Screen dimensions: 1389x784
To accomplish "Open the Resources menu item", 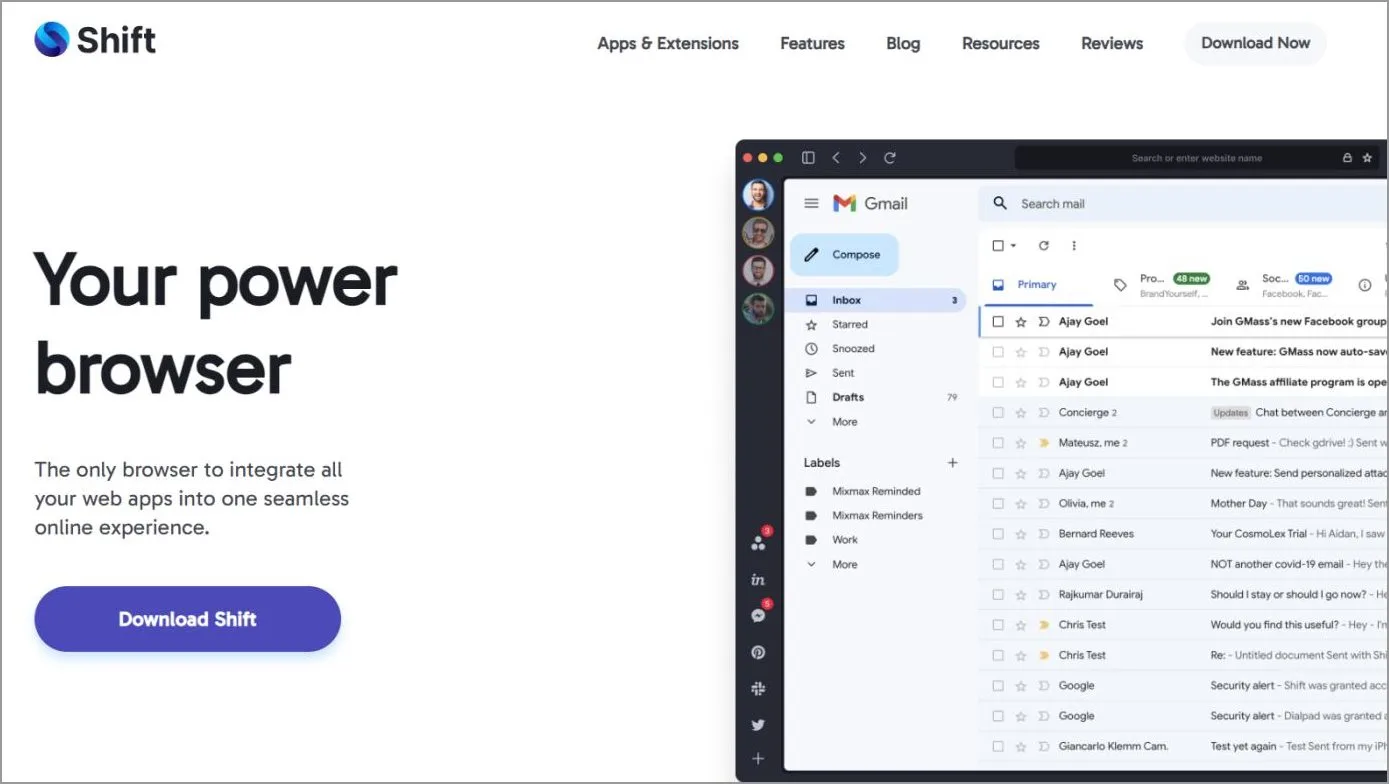I will pyautogui.click(x=1000, y=44).
